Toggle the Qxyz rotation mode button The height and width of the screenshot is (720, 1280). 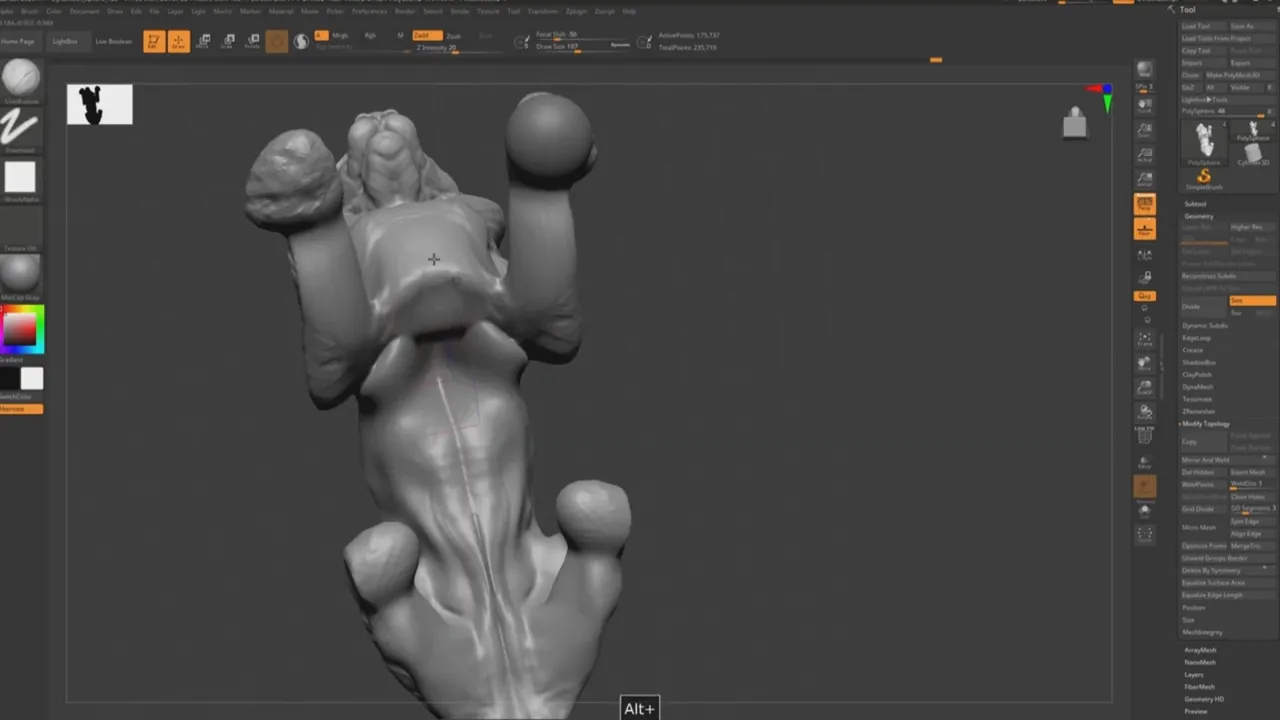click(x=1145, y=296)
